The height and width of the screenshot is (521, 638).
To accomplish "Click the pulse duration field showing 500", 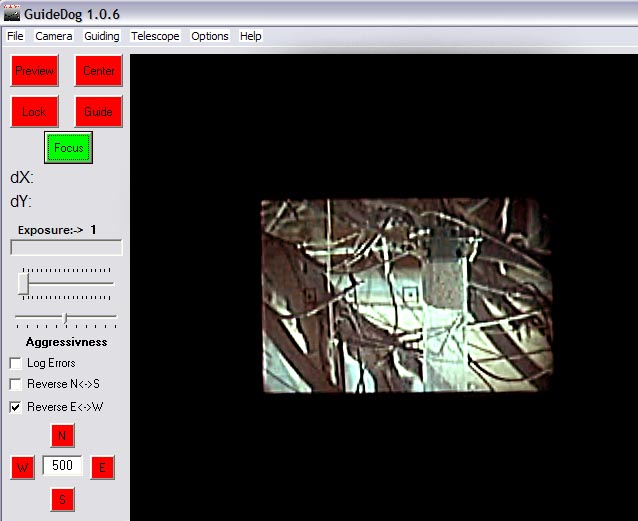I will point(62,465).
